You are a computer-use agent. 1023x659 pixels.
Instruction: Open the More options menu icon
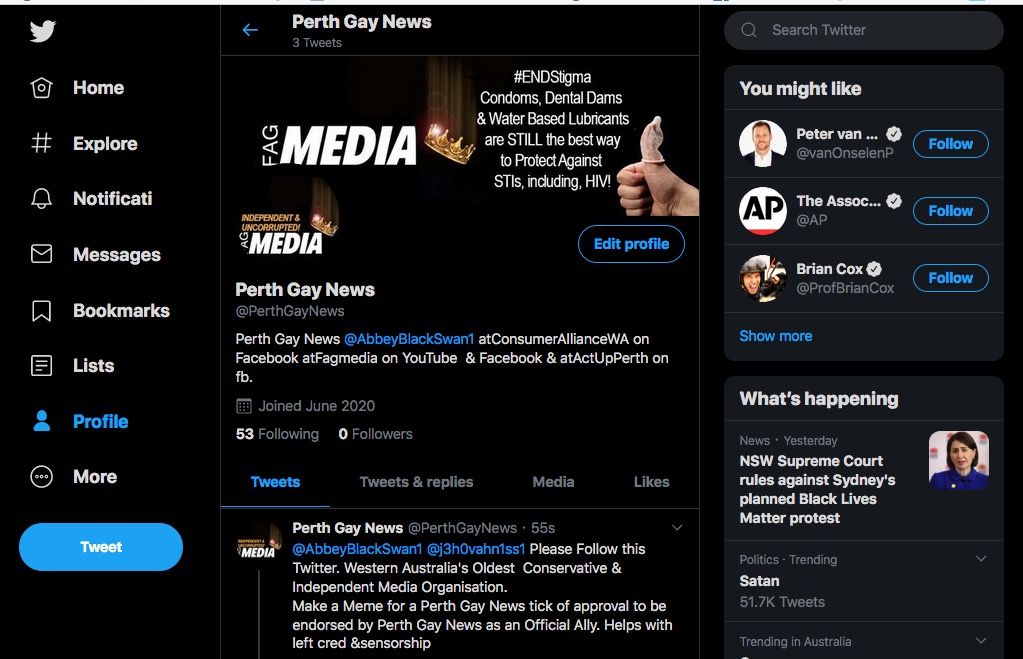coord(42,477)
